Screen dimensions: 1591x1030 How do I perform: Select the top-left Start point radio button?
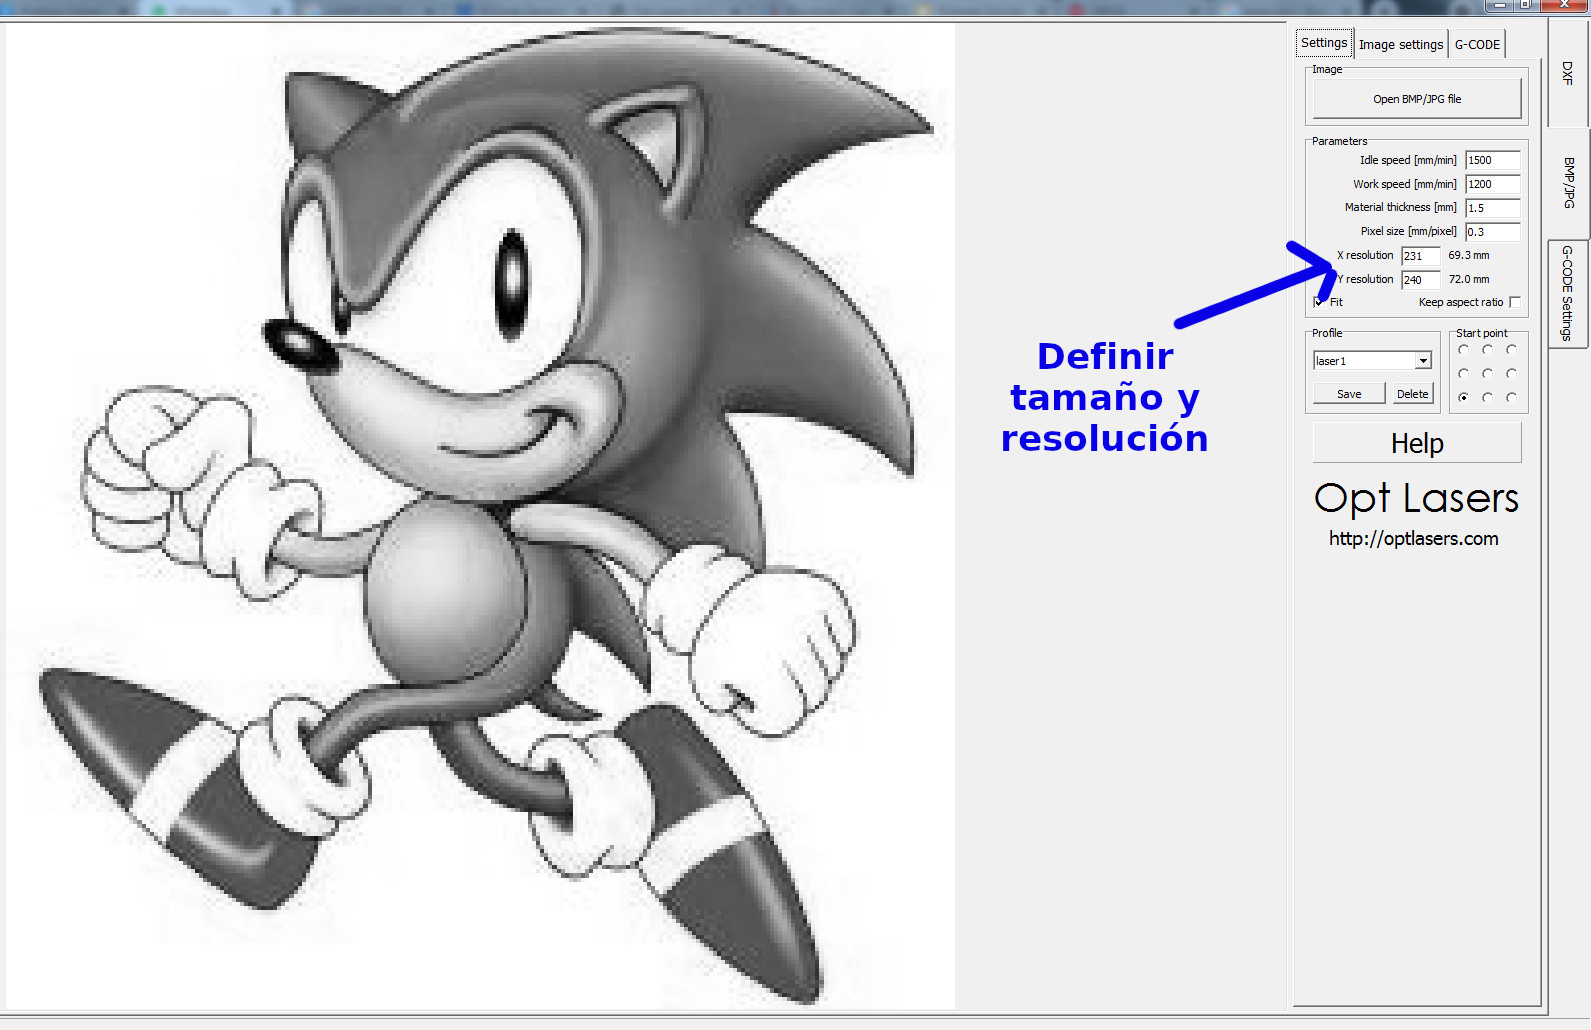pyautogui.click(x=1463, y=350)
